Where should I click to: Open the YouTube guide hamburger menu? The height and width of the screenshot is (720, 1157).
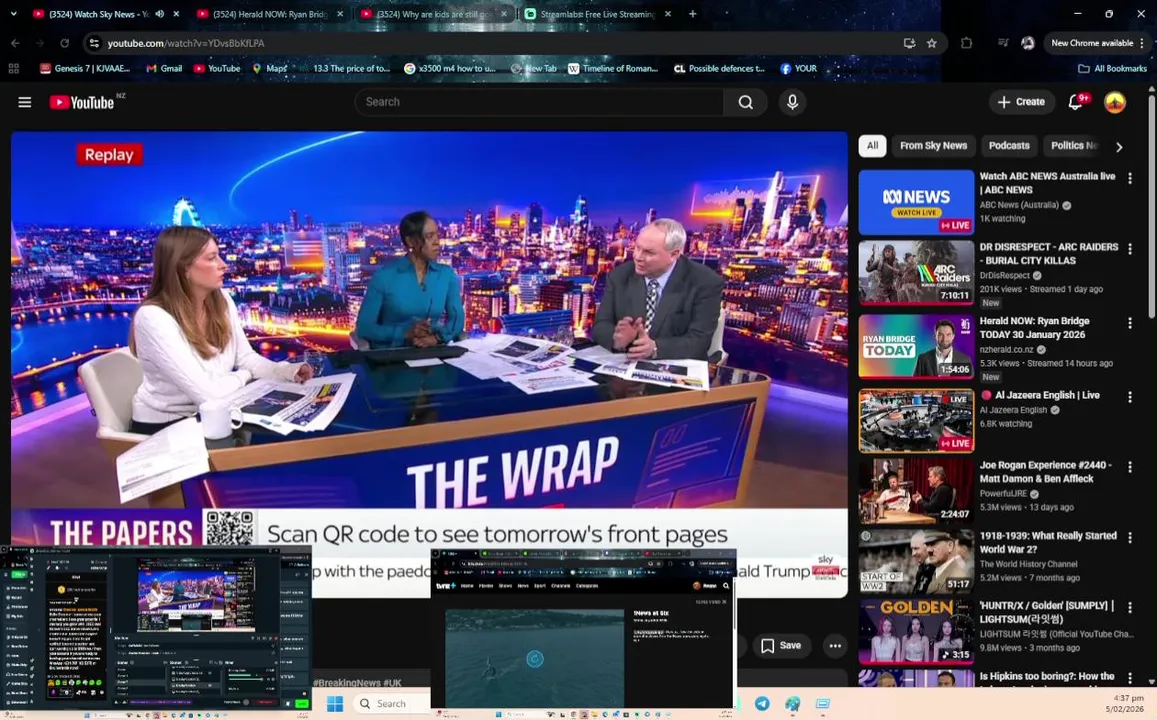[24, 102]
